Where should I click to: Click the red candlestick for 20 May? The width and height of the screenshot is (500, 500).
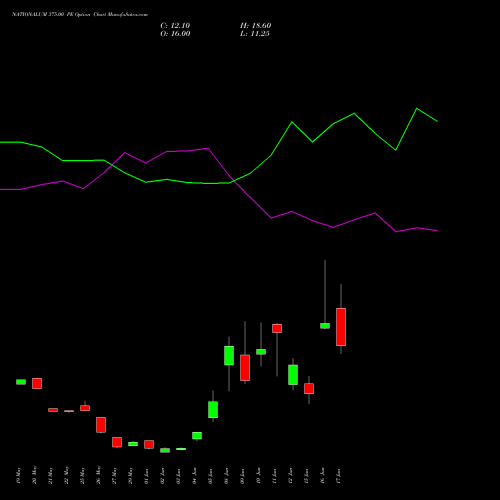click(37, 383)
